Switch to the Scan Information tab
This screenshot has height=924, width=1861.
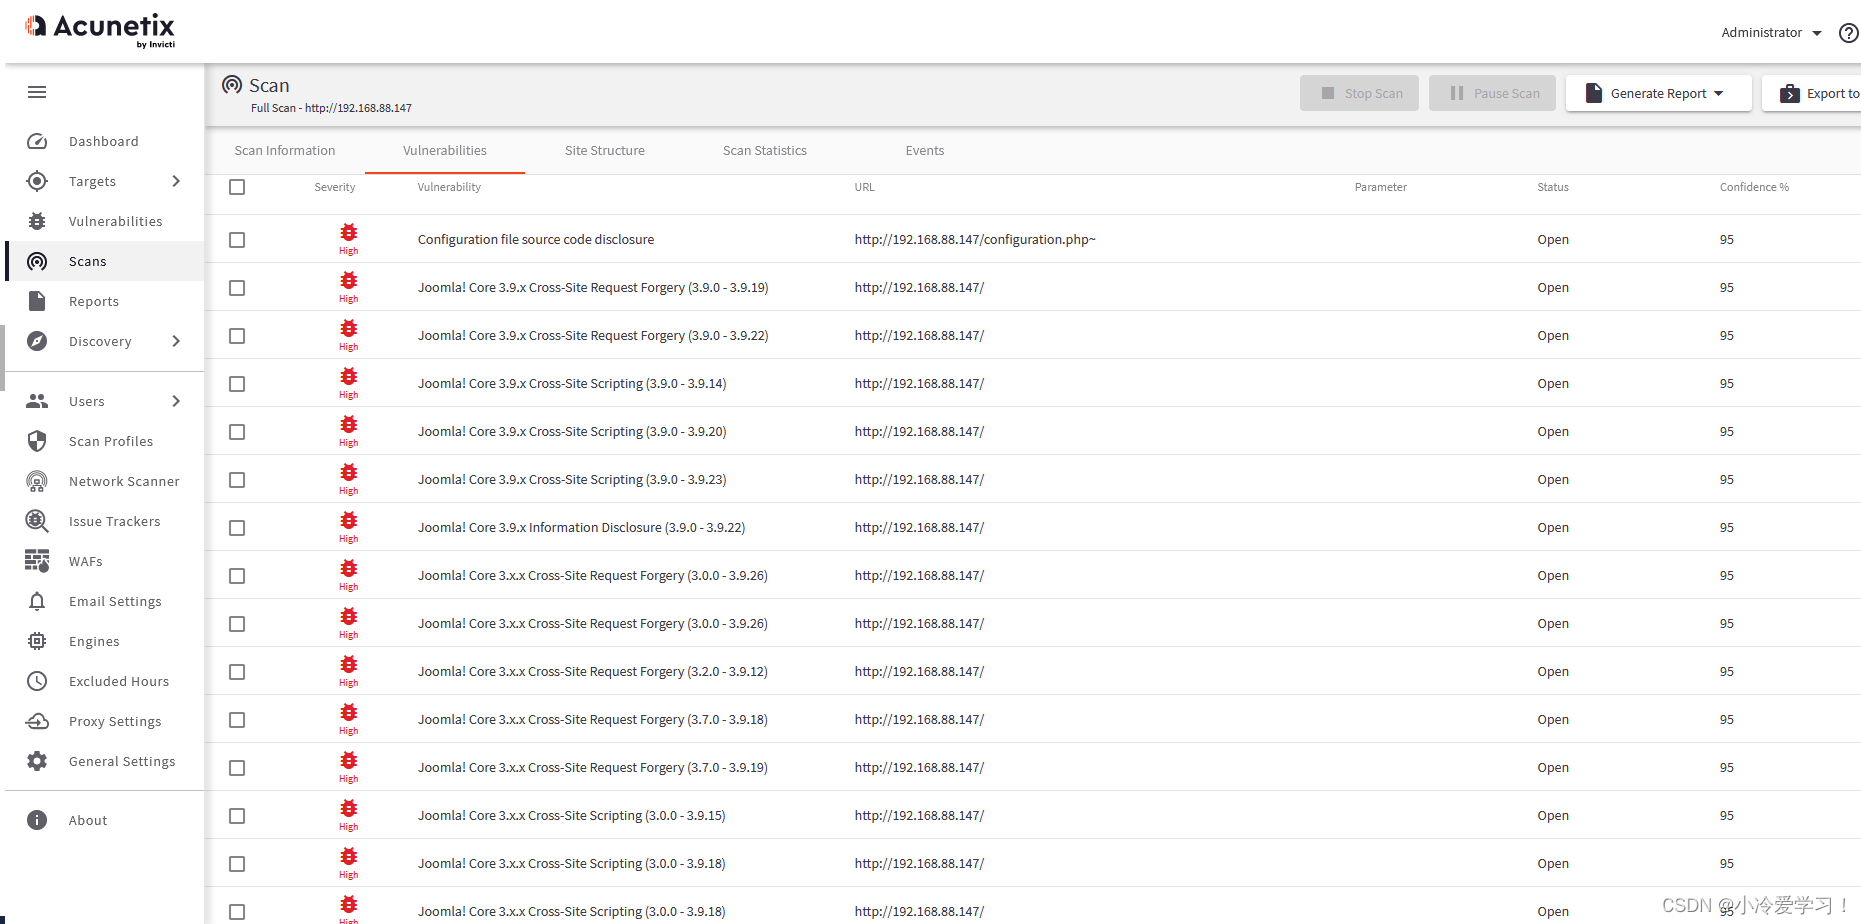[x=285, y=151]
